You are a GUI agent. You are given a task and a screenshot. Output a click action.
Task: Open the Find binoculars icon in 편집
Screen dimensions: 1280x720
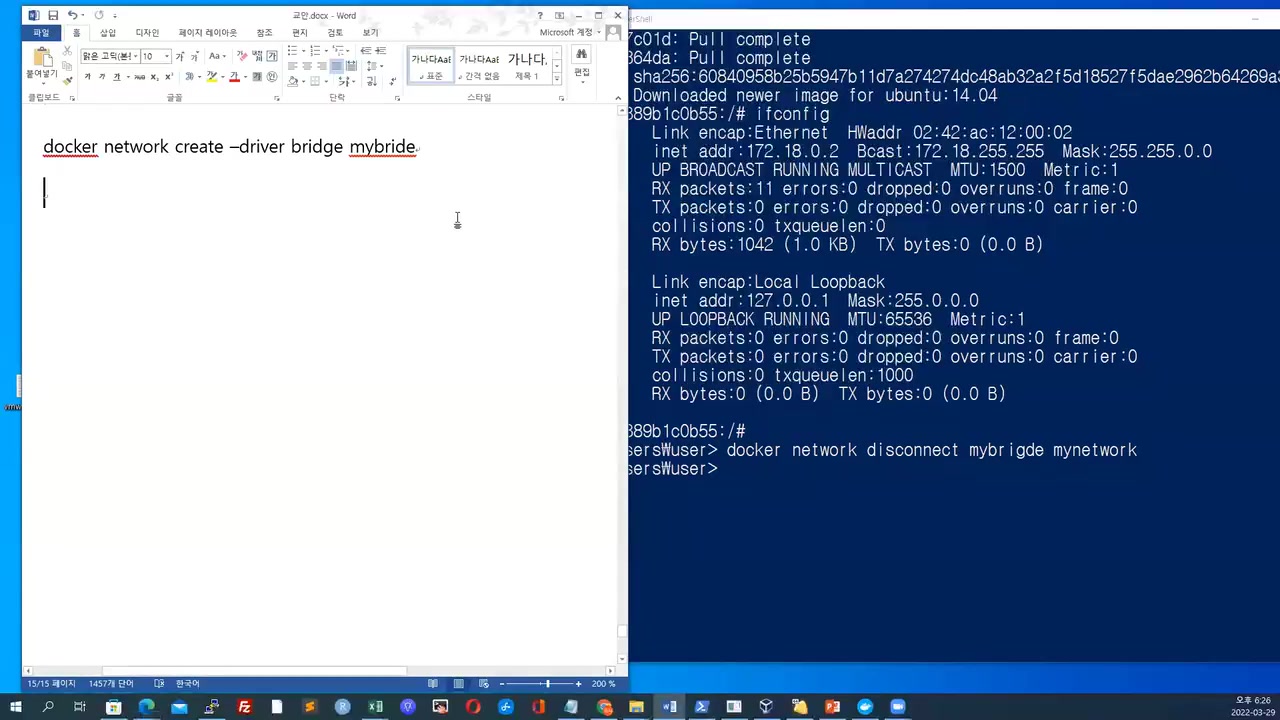(x=581, y=56)
